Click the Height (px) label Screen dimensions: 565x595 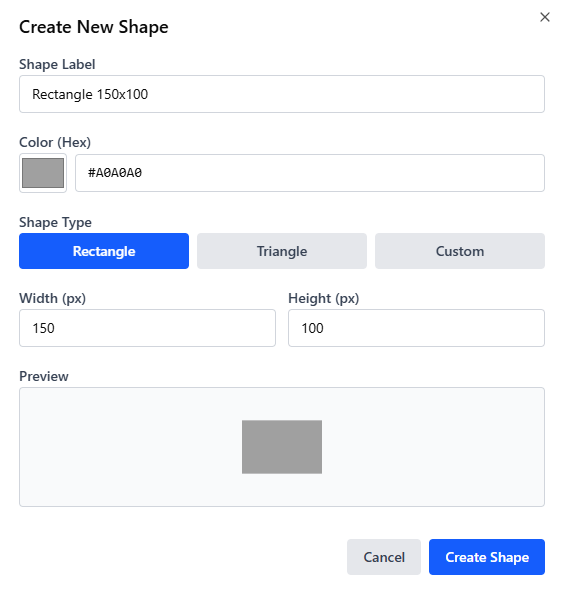tap(324, 298)
